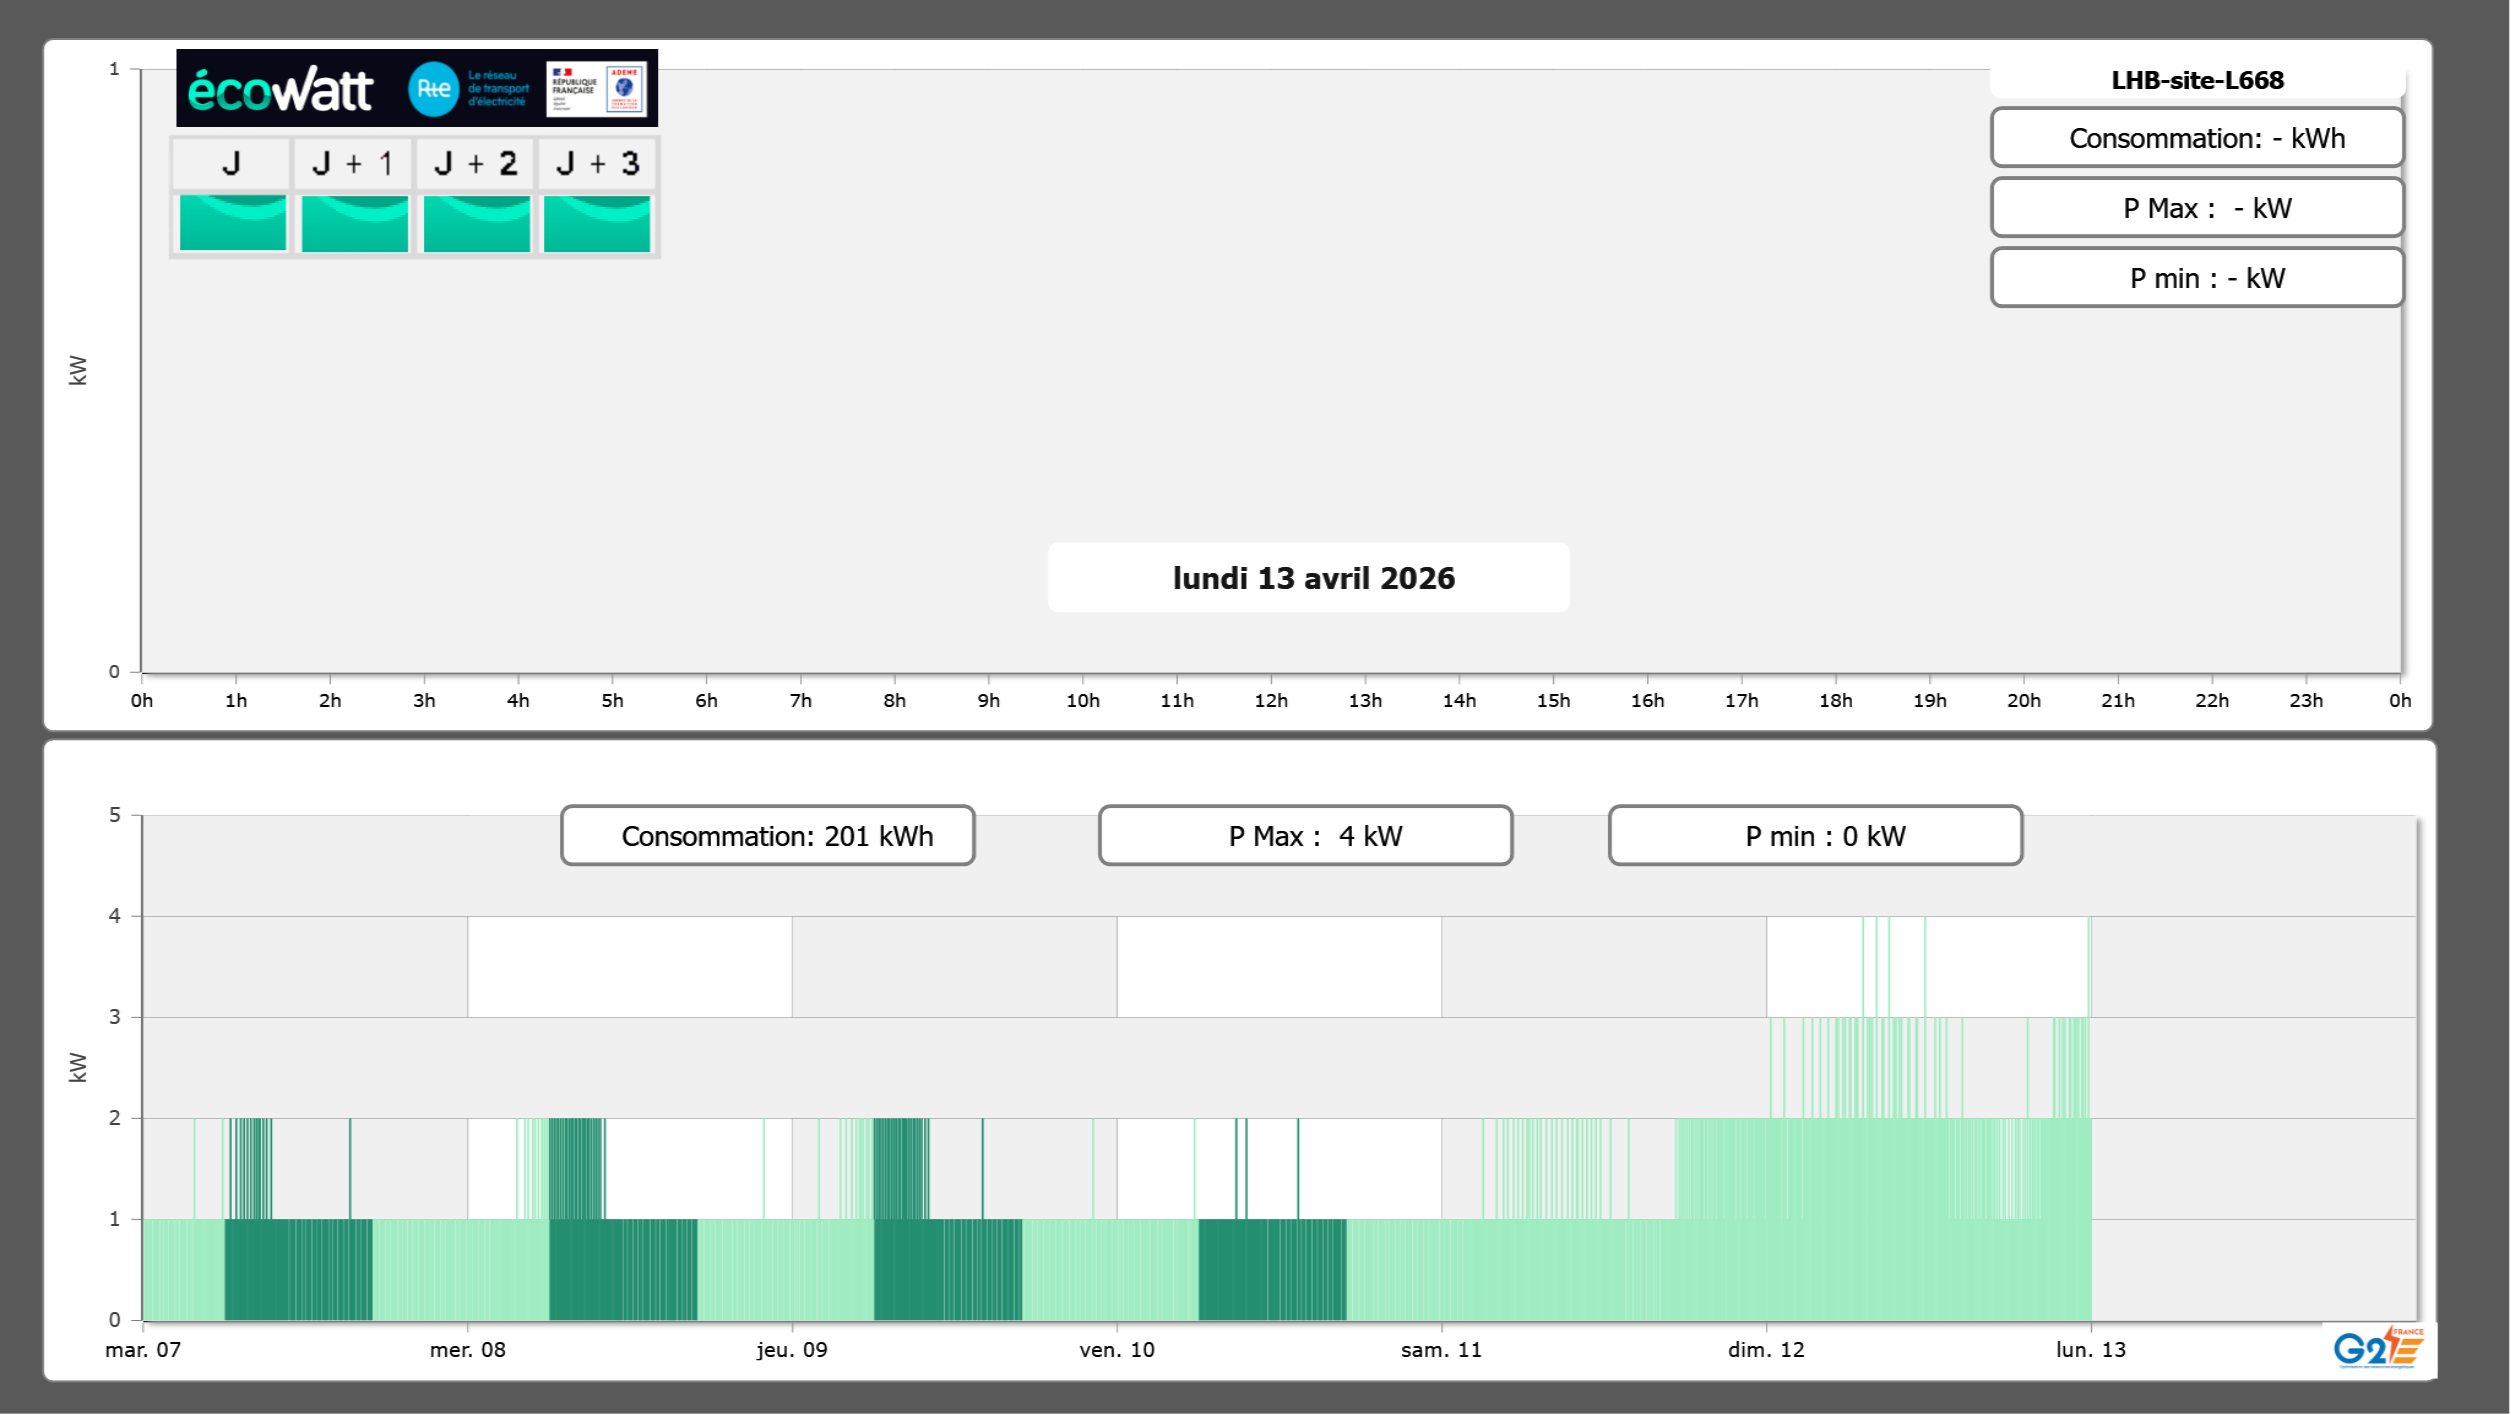The height and width of the screenshot is (1415, 2511).
Task: Click the République Française ADEME badge
Action: pyautogui.click(x=596, y=89)
